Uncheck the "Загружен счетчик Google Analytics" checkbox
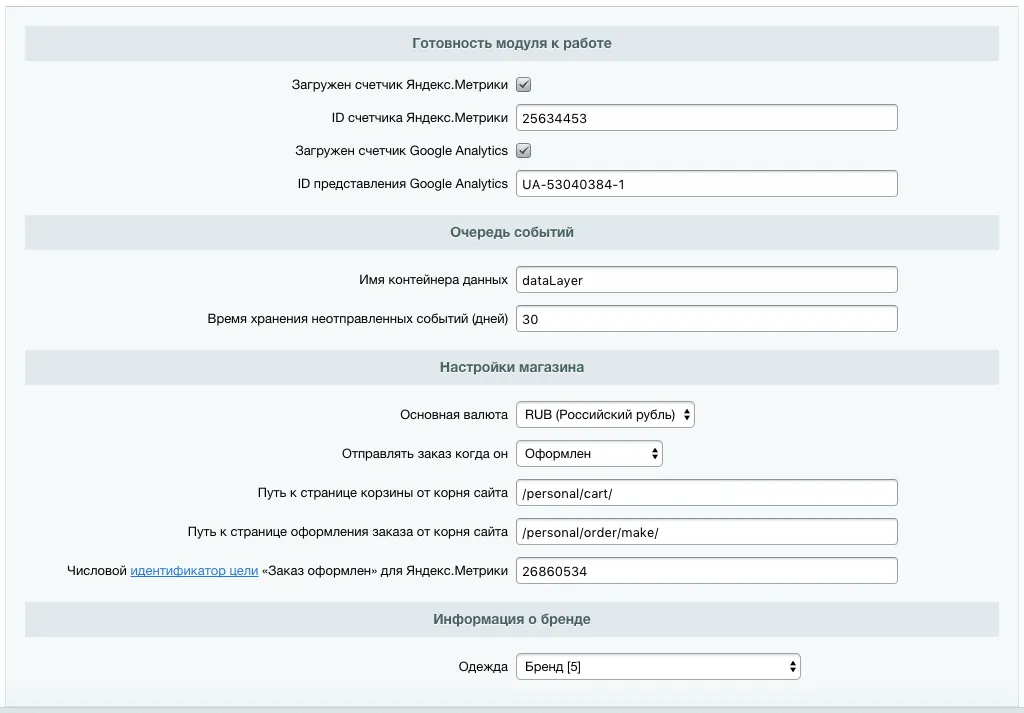Viewport: 1024px width, 713px height. [523, 150]
